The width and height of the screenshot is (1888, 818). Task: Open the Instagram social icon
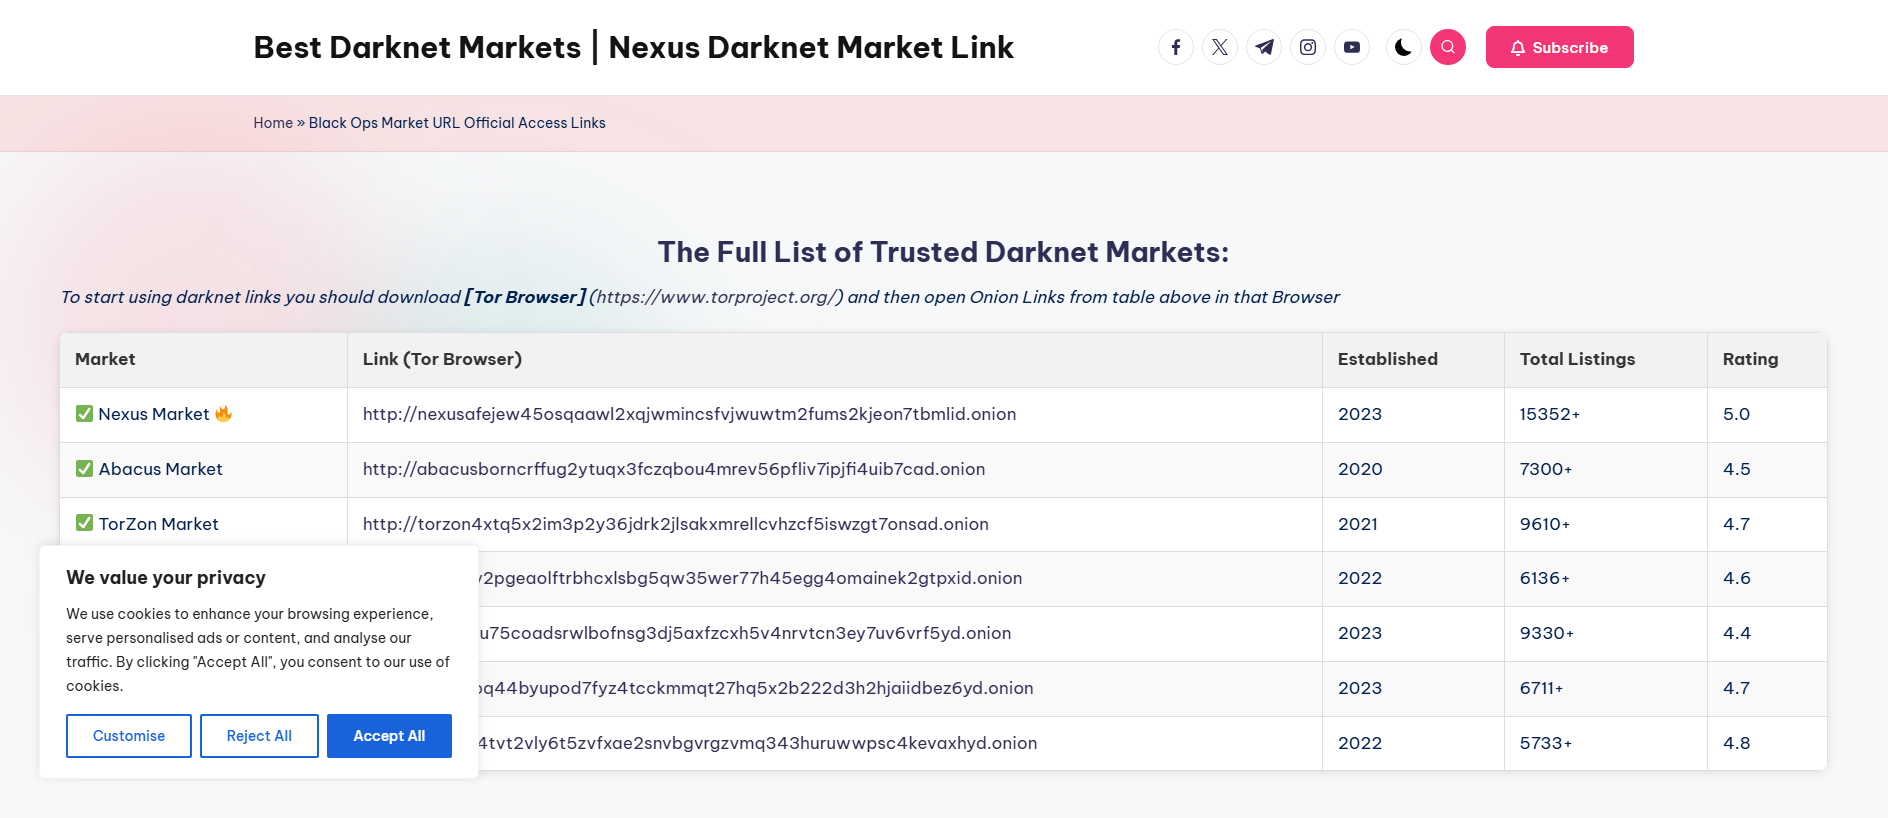(1308, 47)
